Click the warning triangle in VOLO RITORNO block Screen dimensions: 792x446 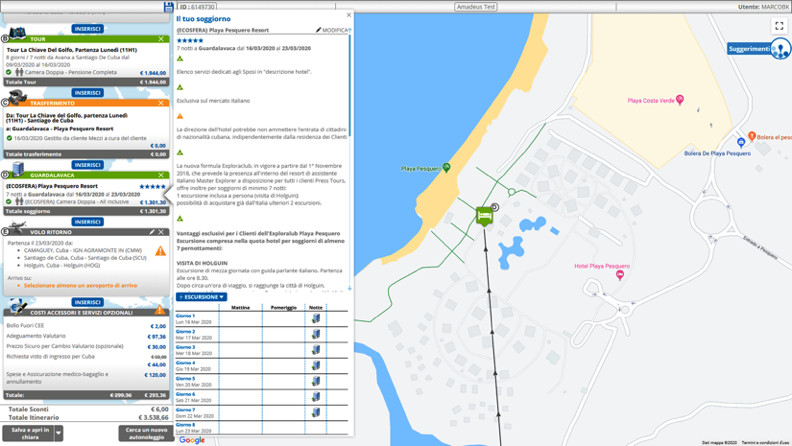pos(160,251)
